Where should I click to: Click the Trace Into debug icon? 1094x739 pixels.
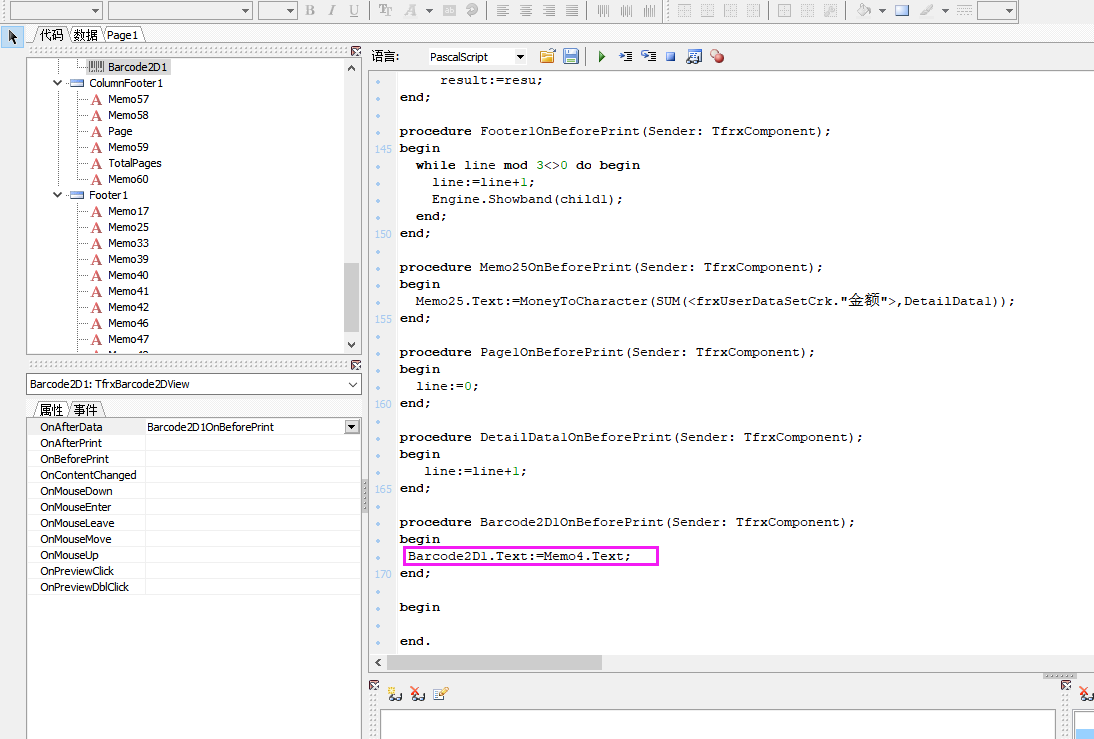click(x=625, y=57)
